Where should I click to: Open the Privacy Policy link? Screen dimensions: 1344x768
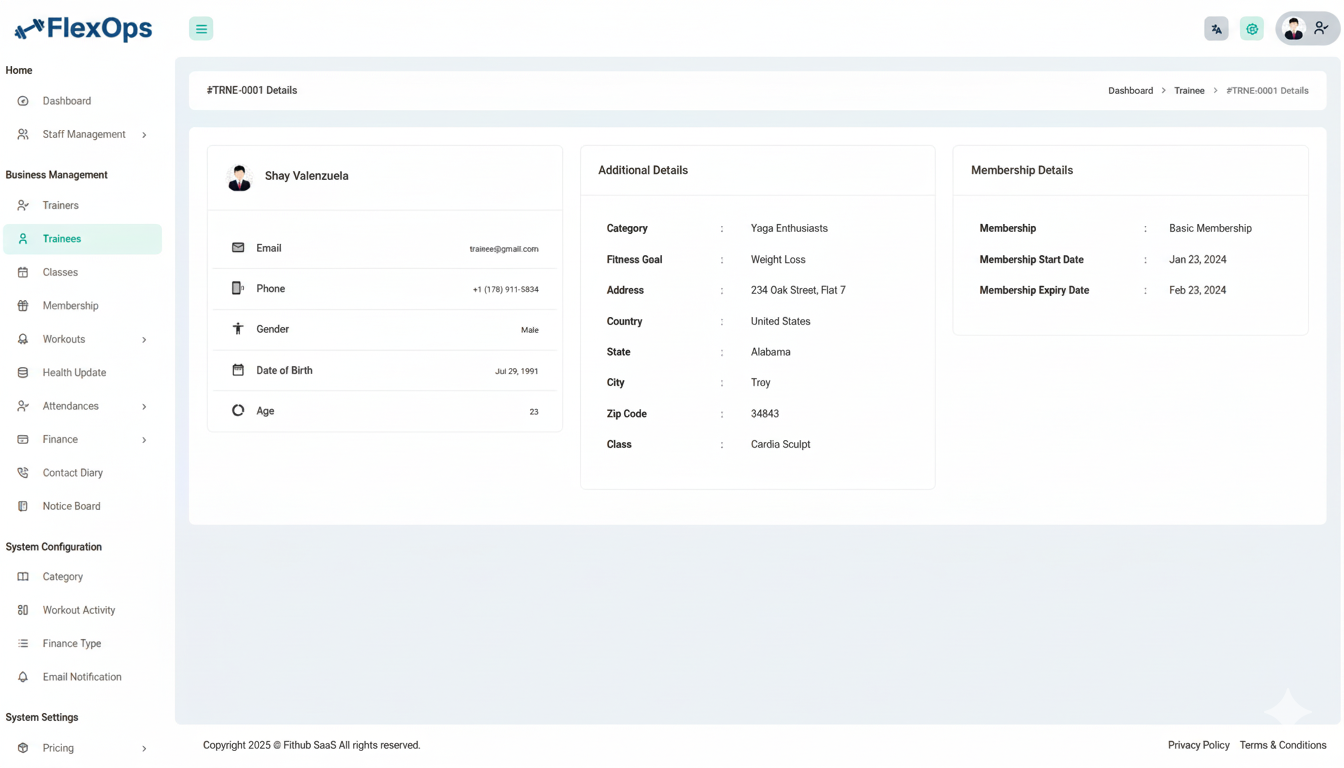coord(1198,745)
